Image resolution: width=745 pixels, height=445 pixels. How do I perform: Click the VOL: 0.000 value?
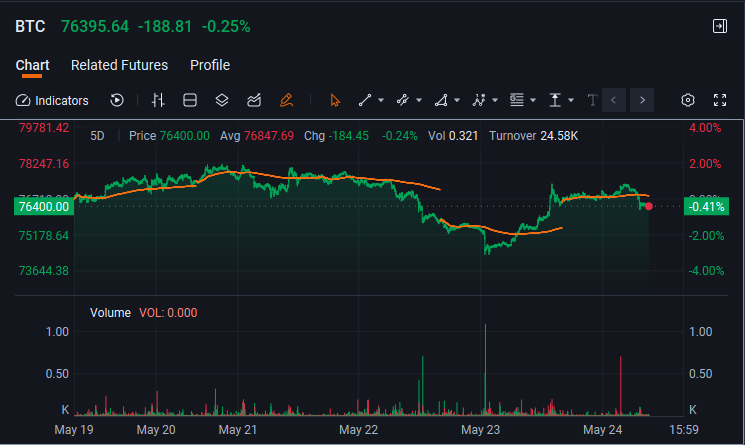point(168,313)
